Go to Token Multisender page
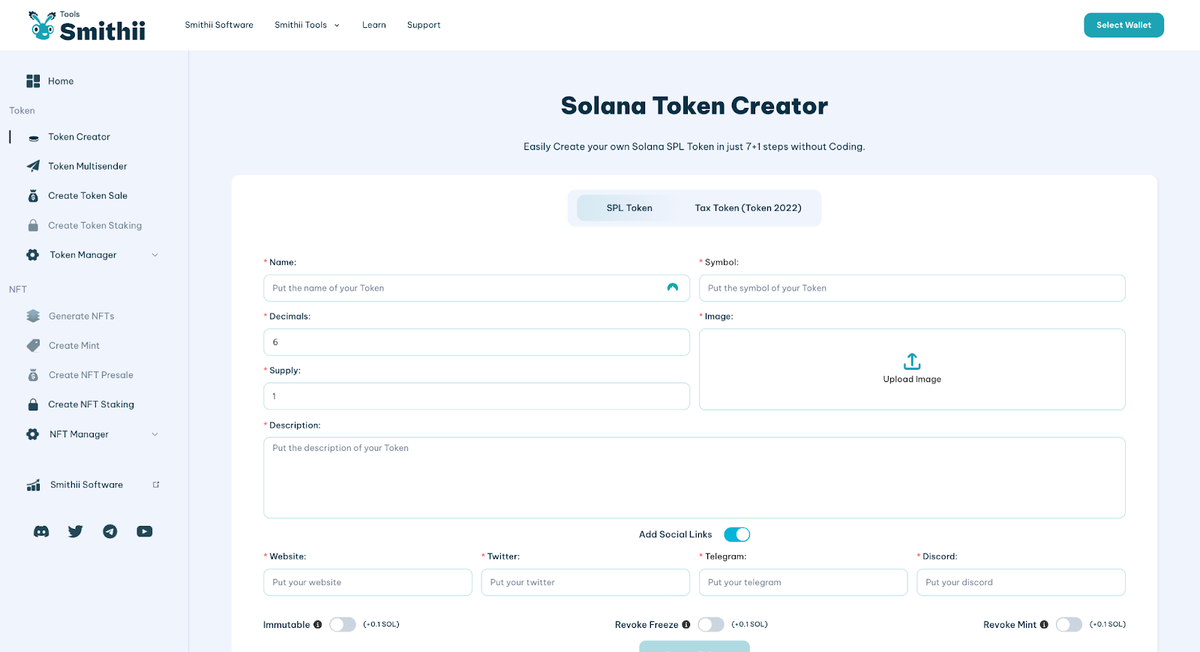 click(87, 166)
